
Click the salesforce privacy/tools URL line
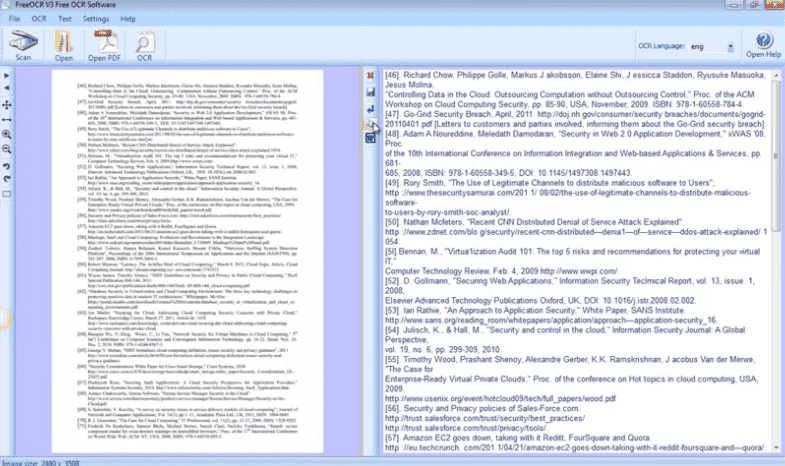click(466, 428)
